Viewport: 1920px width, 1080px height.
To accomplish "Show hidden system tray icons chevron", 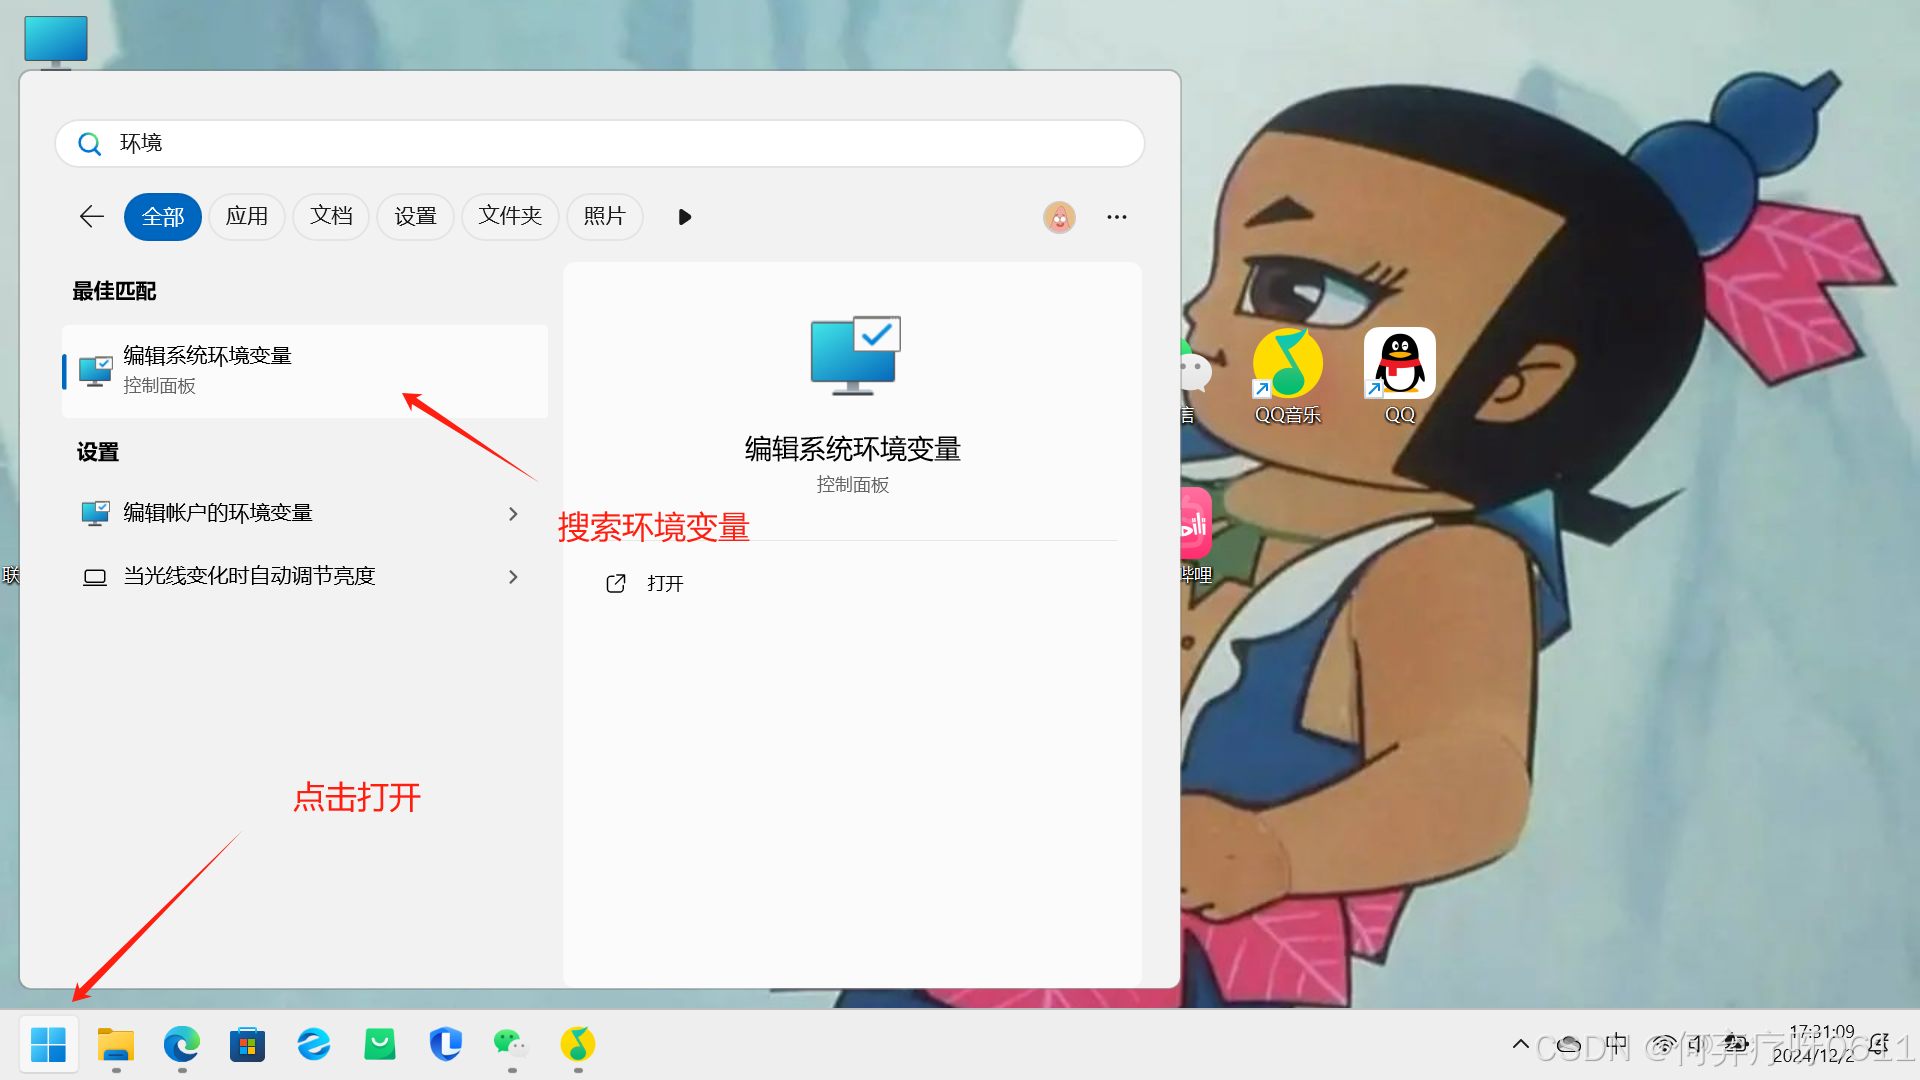I will pyautogui.click(x=1520, y=1044).
